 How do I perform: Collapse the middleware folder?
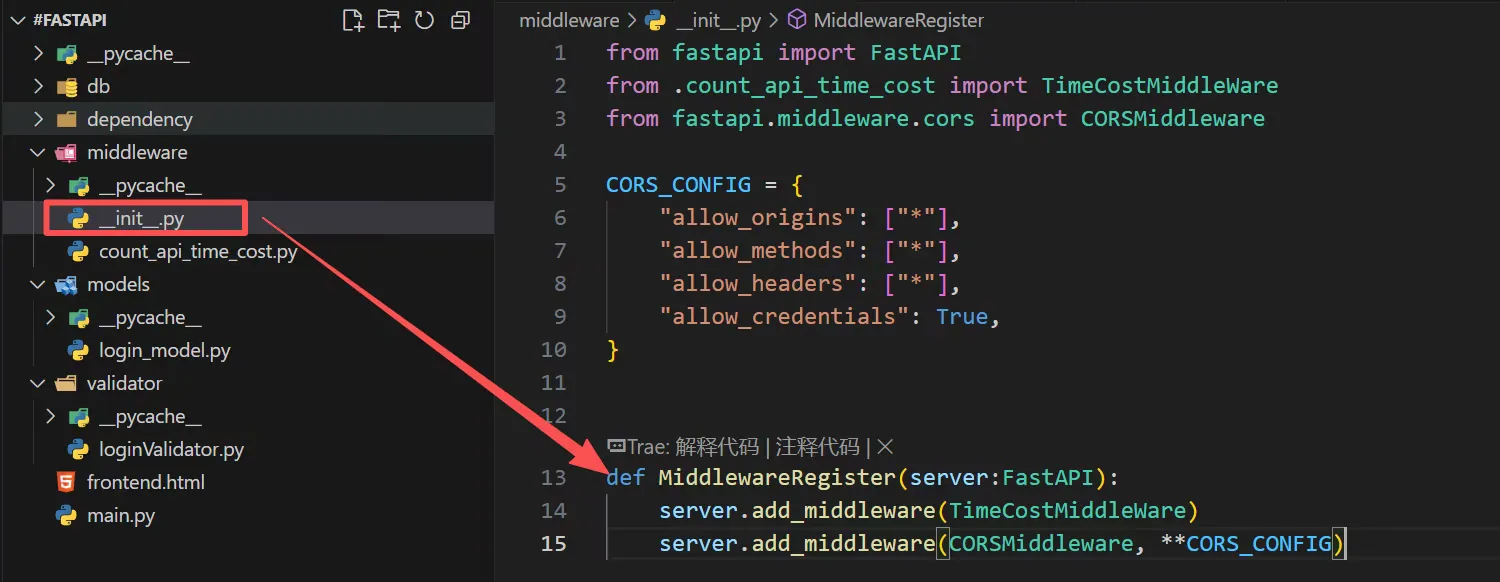[38, 151]
